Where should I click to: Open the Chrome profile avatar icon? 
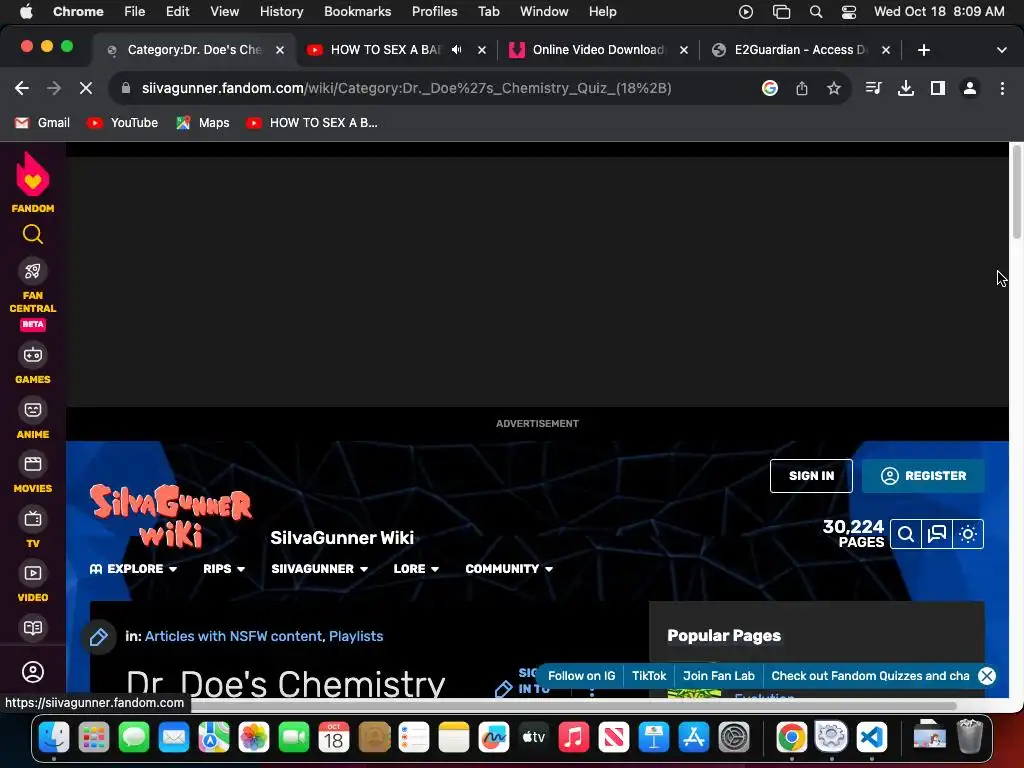(x=970, y=88)
